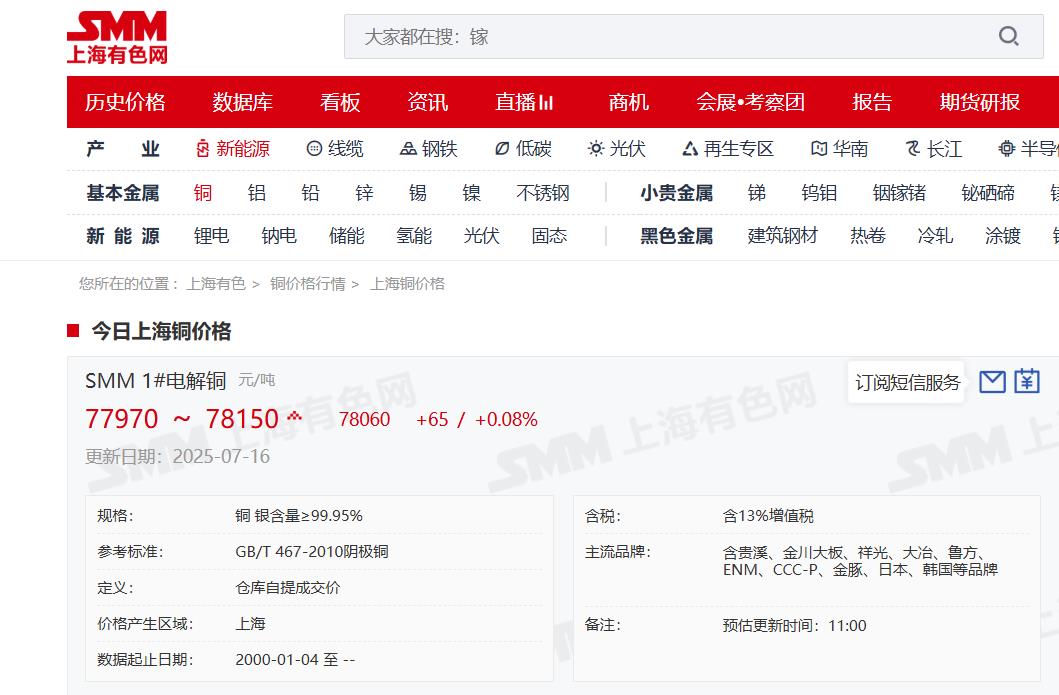The image size is (1059, 695).
Task: Go to 铋硒碲 category
Action: (988, 193)
